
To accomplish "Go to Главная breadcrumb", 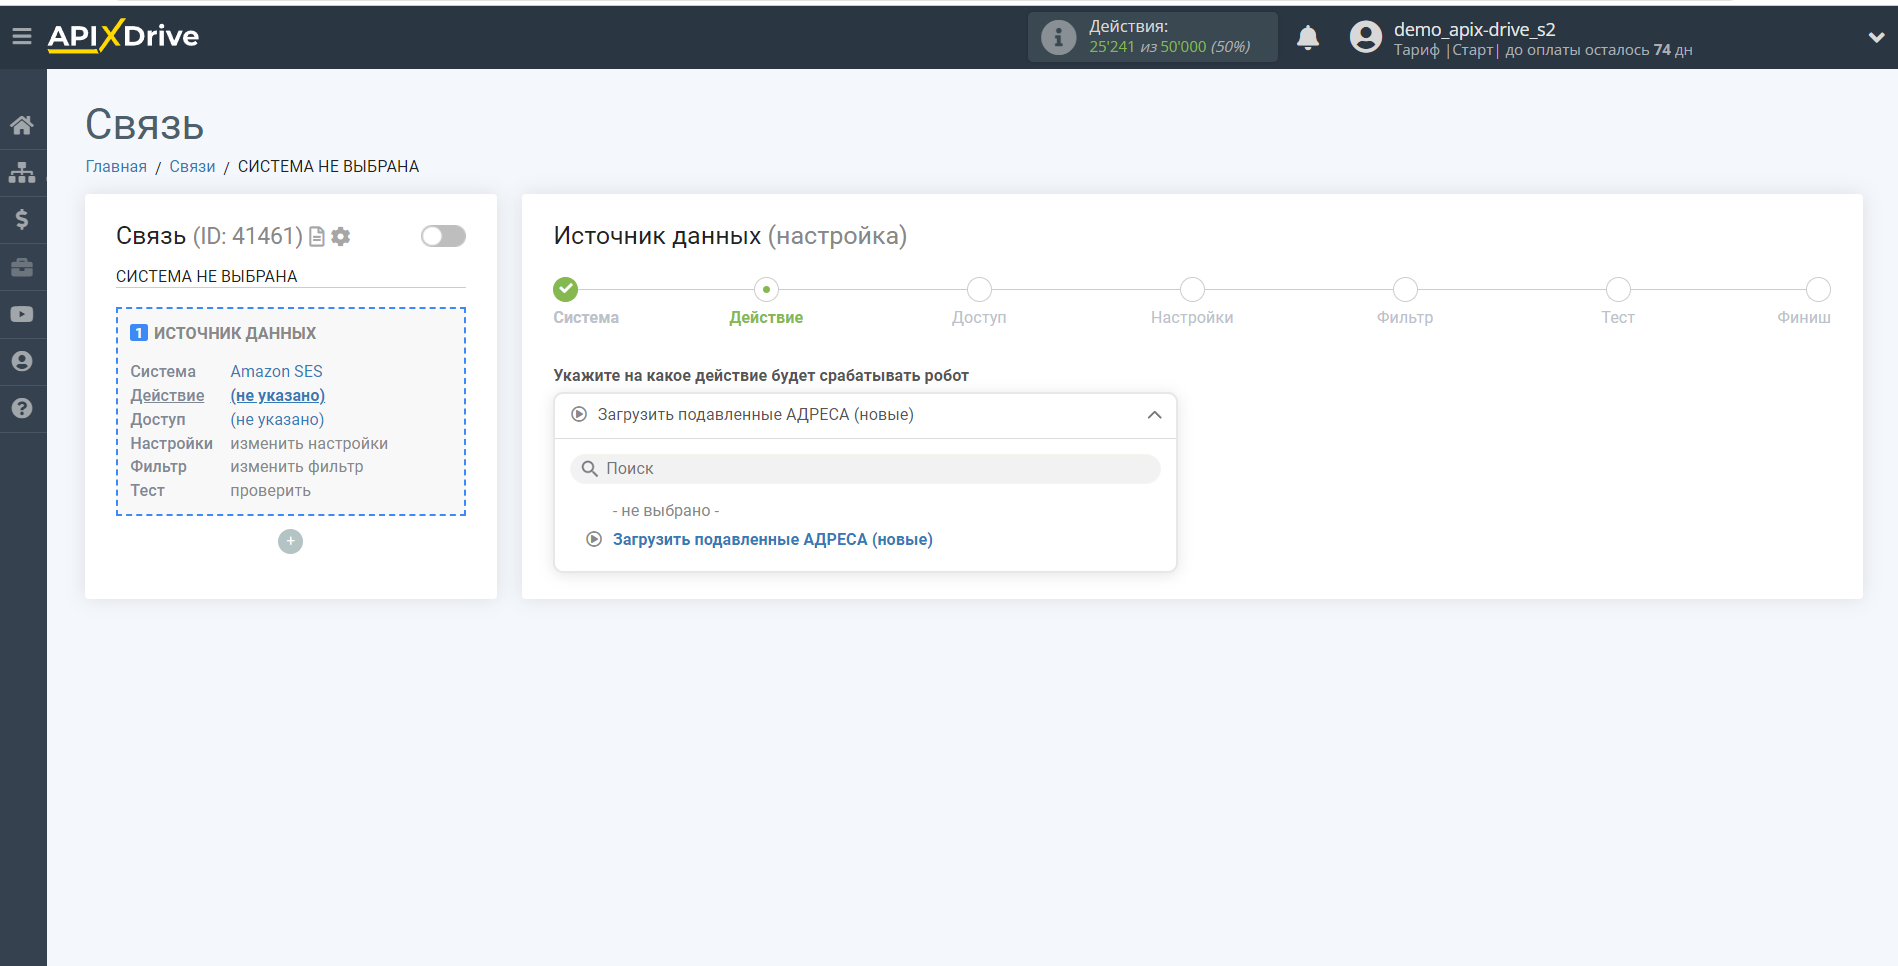I will 116,166.
